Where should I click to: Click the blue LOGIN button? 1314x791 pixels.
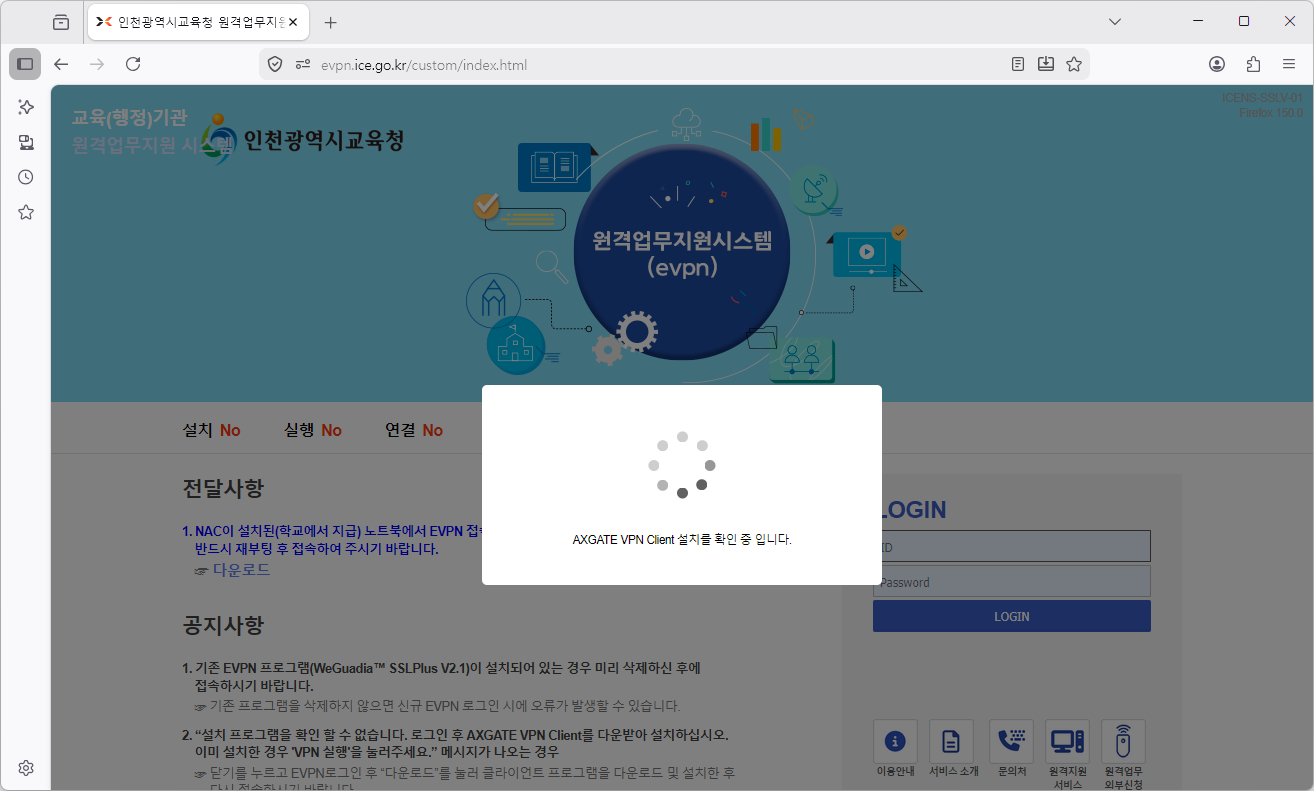tap(1012, 616)
